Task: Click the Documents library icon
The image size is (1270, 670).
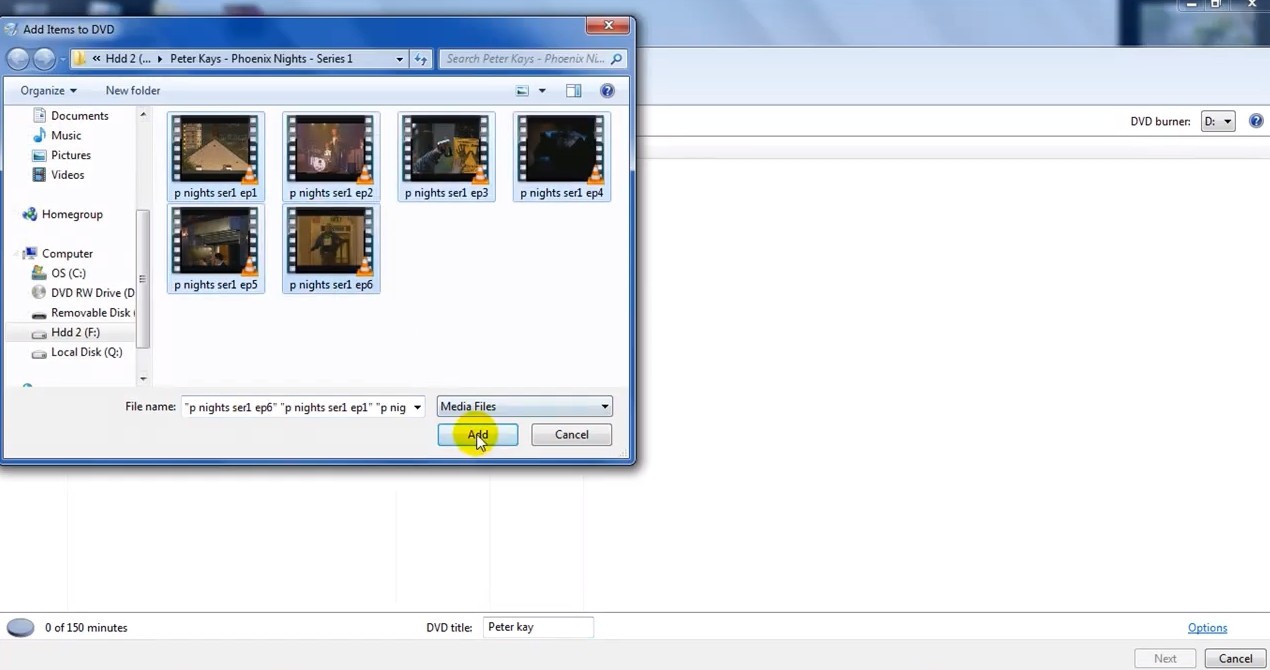Action: tap(39, 116)
